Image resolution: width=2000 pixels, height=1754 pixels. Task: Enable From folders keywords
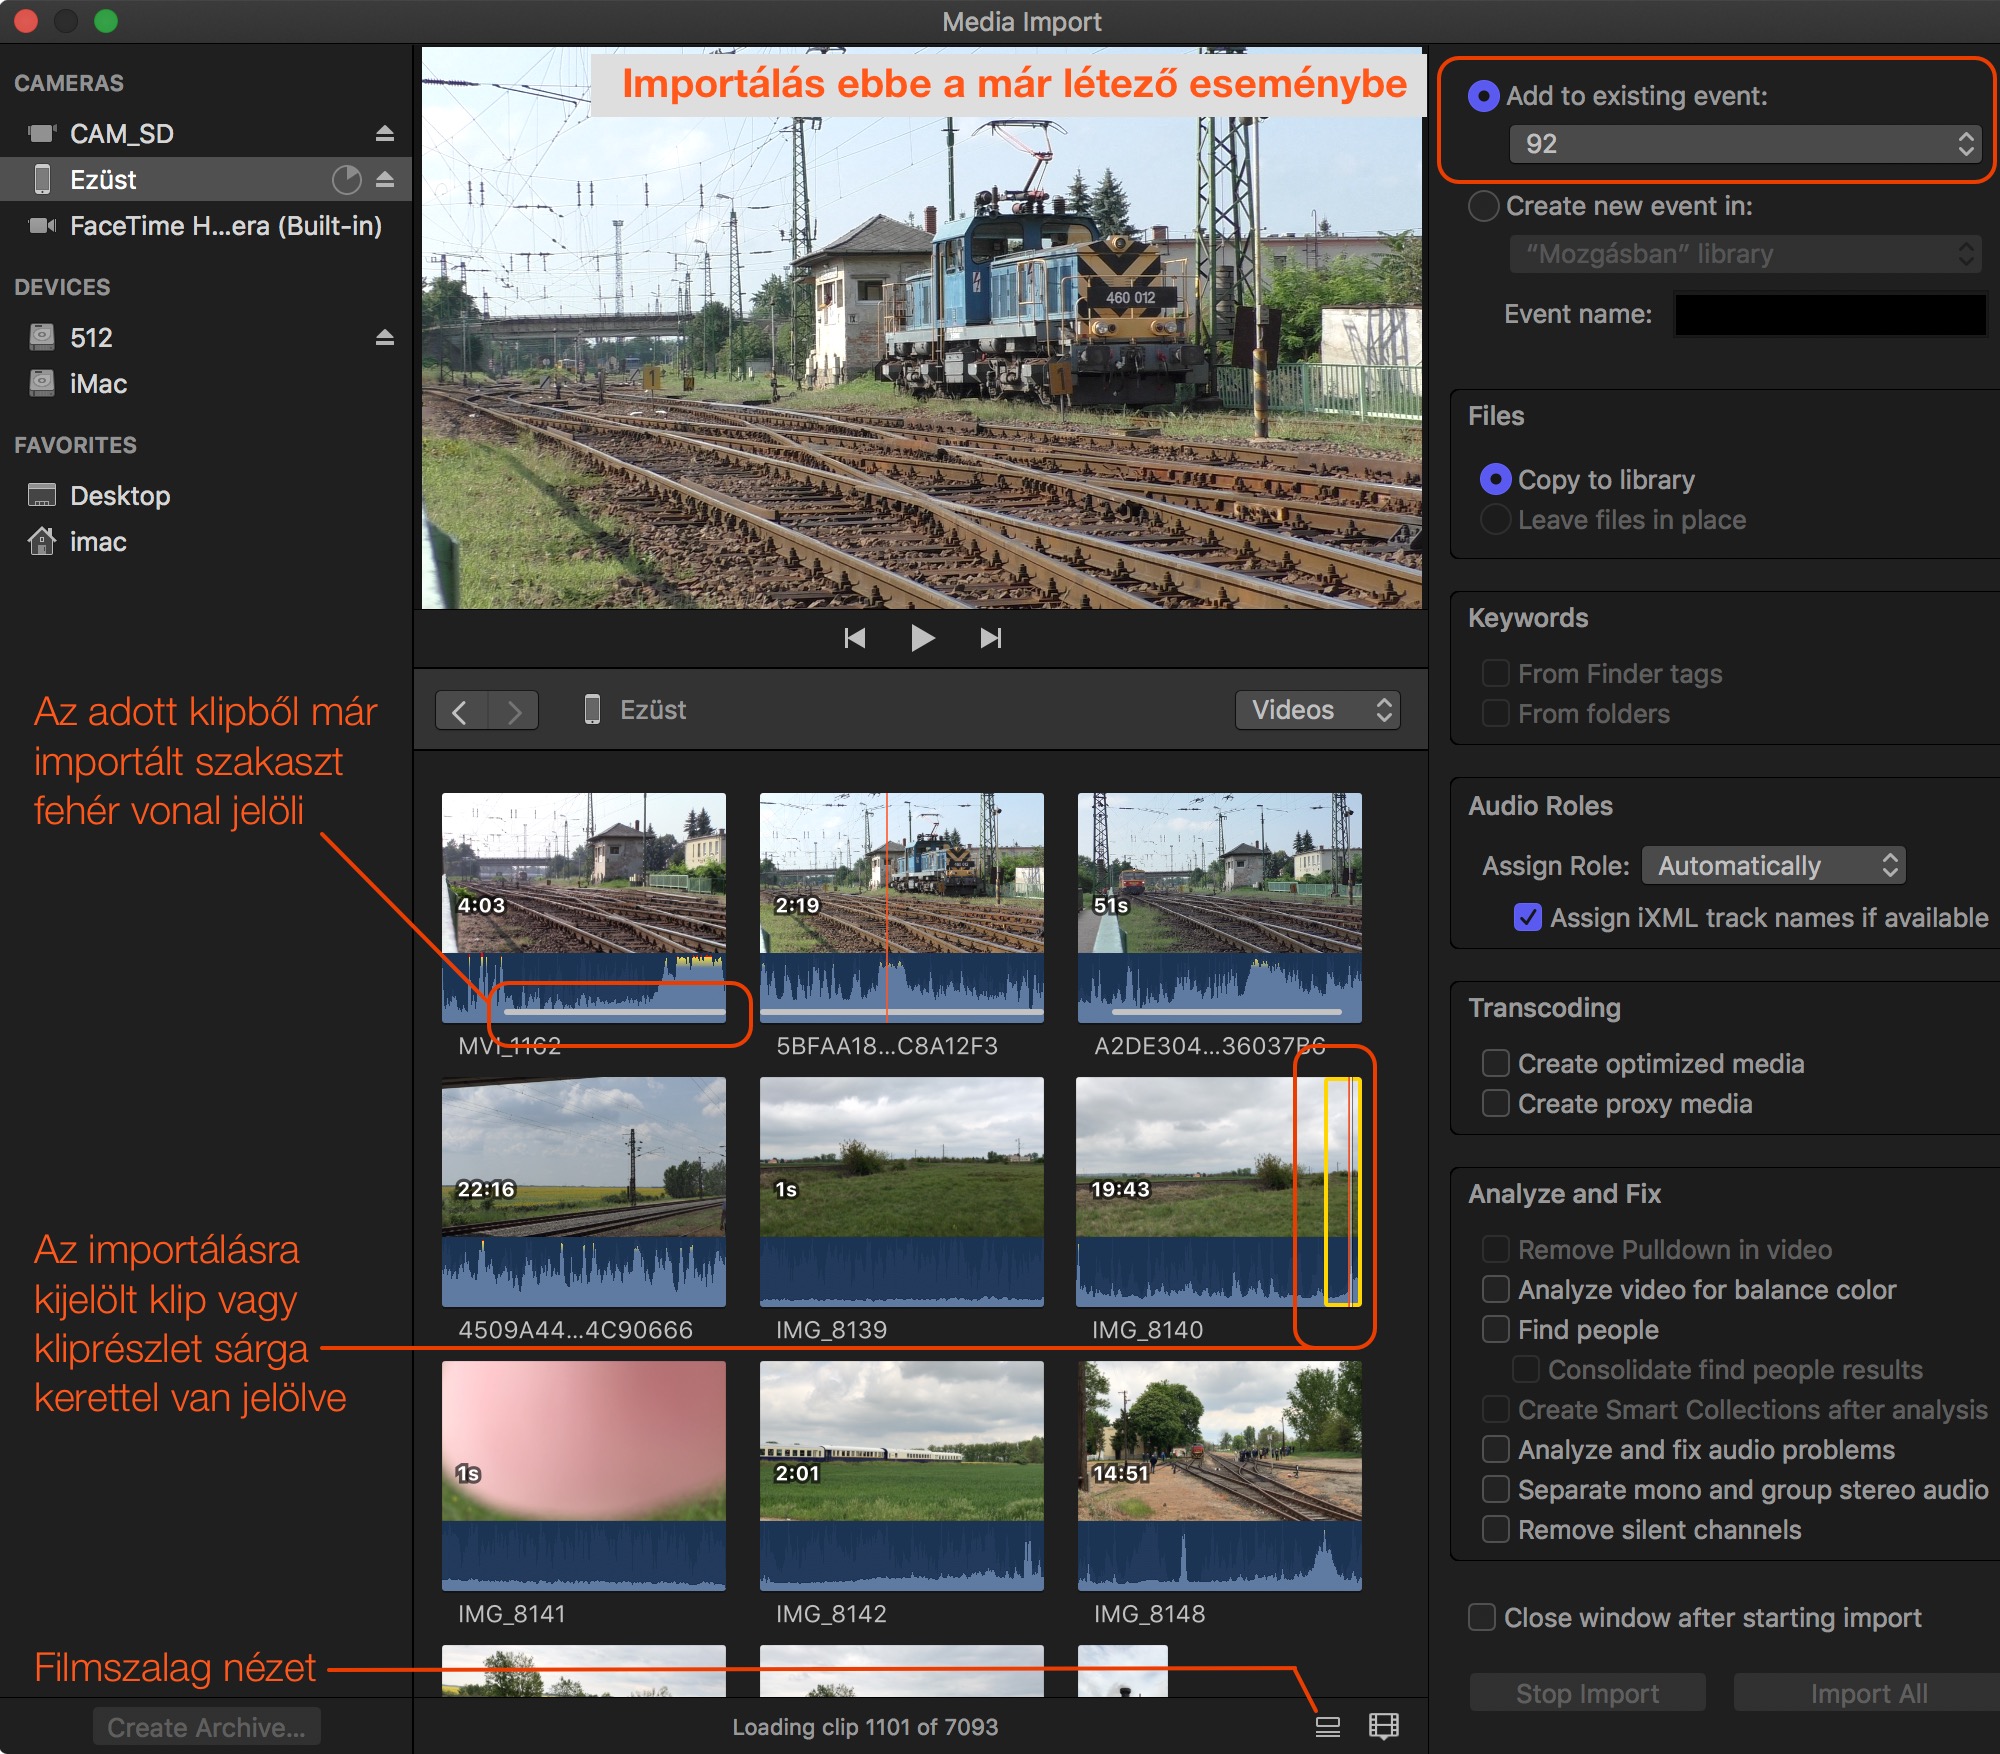1496,713
